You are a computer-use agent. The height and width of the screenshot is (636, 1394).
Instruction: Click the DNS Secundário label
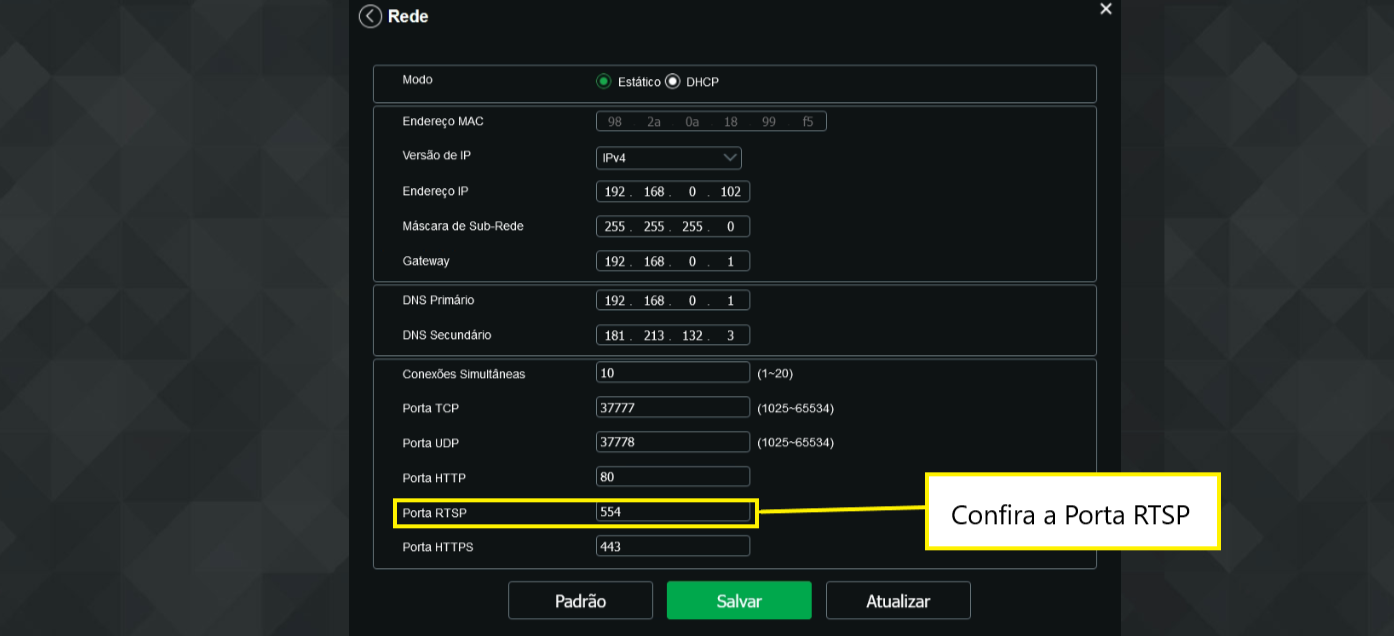tap(447, 335)
